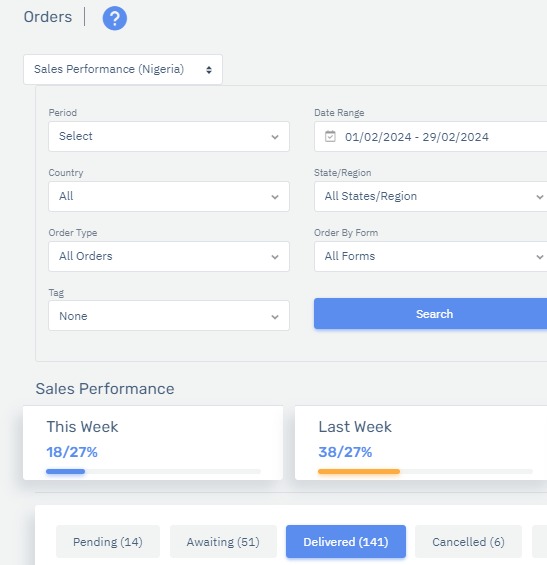Image resolution: width=547 pixels, height=565 pixels.
Task: Select the Delivered (141) tab
Action: coord(346,542)
